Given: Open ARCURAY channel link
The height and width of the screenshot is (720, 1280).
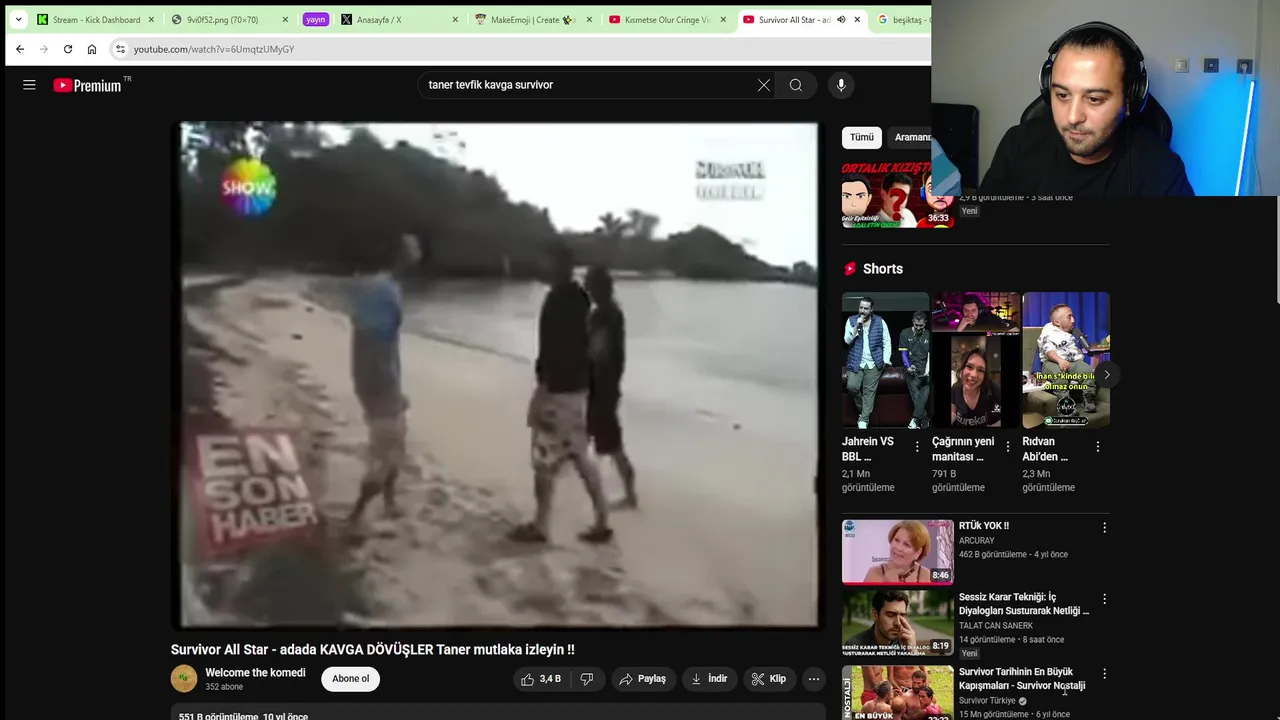Looking at the screenshot, I should click(977, 541).
